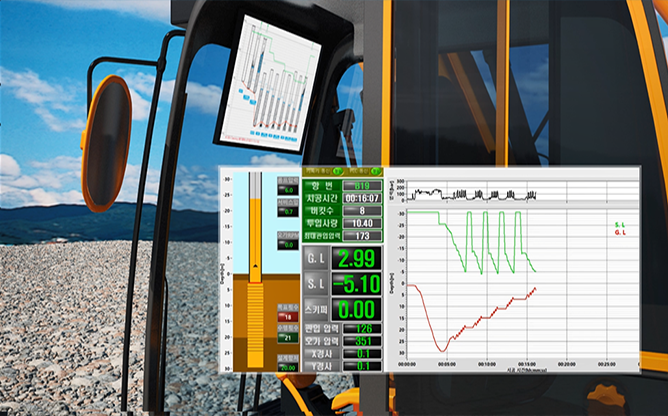Viewport: 668px width, 416px height.
Task: Click the 00:00:00 time axis origin label
Action: [407, 364]
